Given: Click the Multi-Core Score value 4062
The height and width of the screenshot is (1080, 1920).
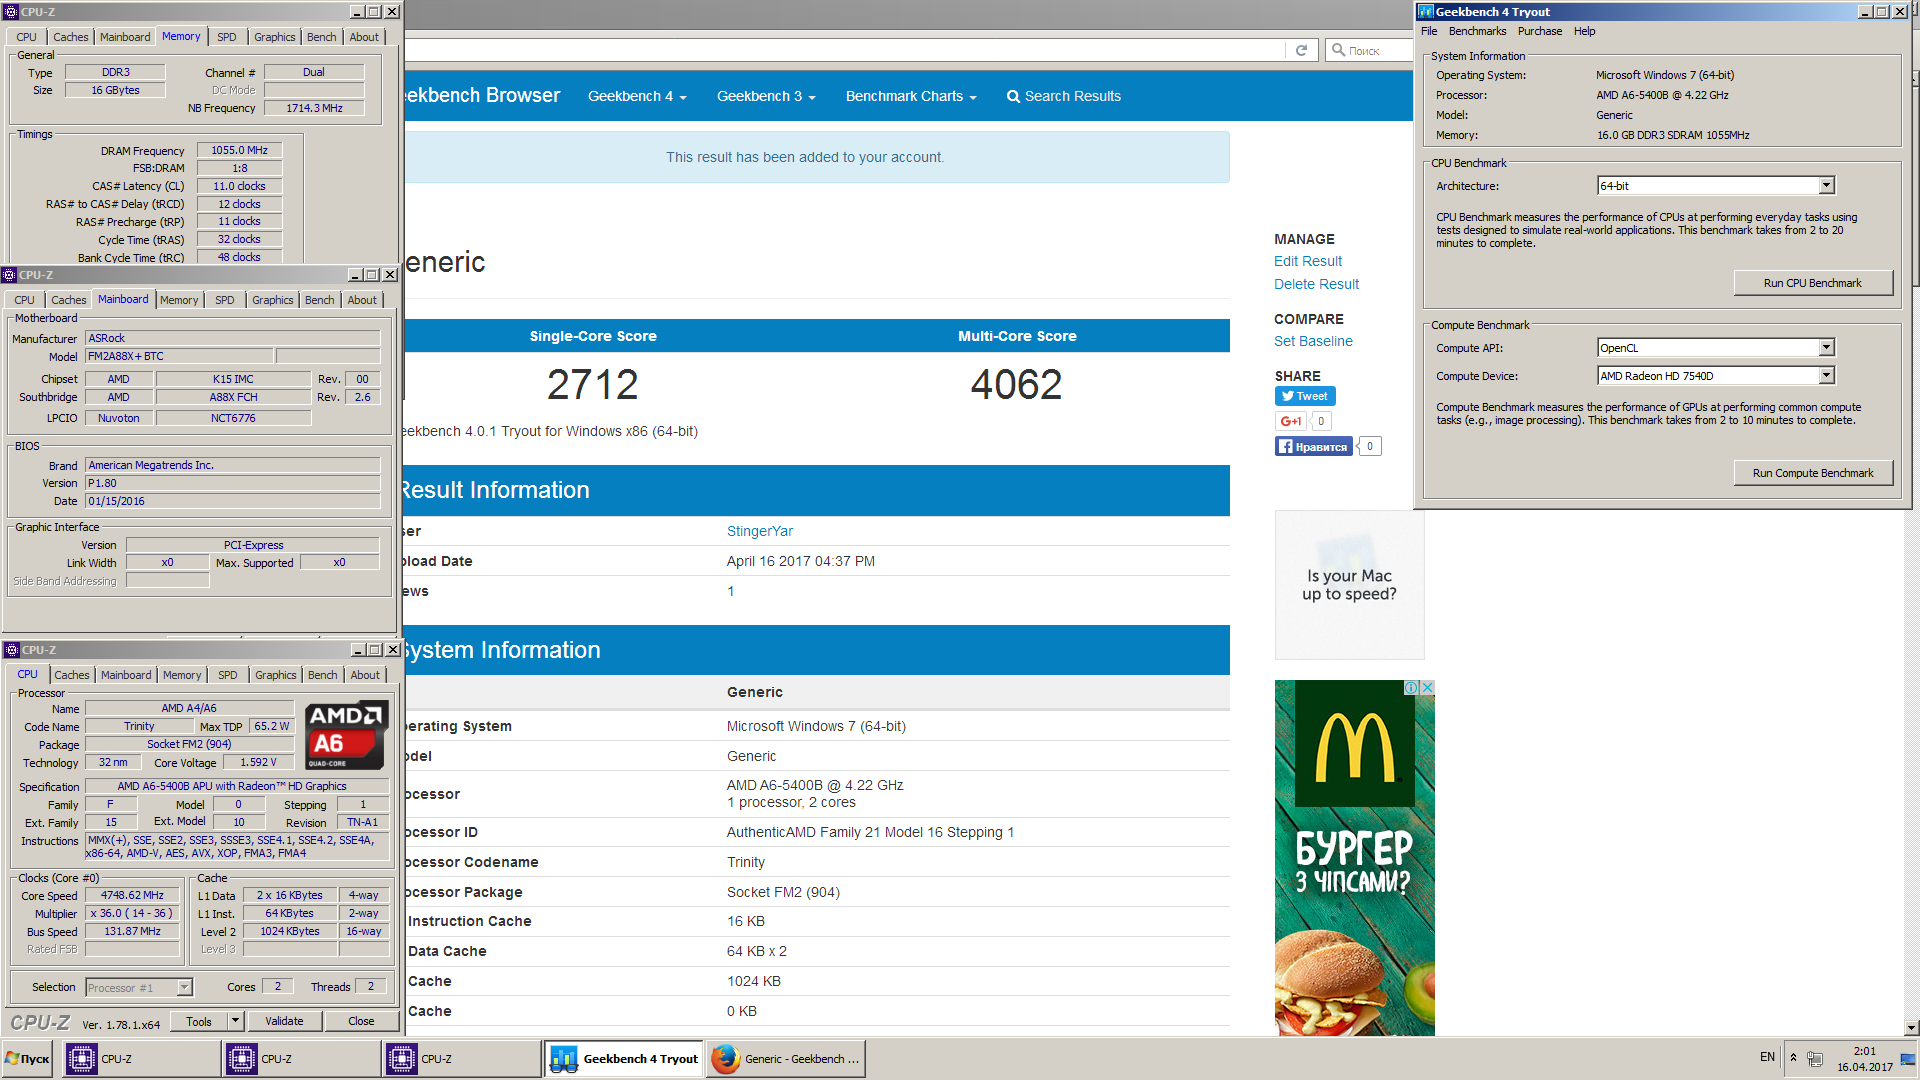Looking at the screenshot, I should (x=1017, y=385).
